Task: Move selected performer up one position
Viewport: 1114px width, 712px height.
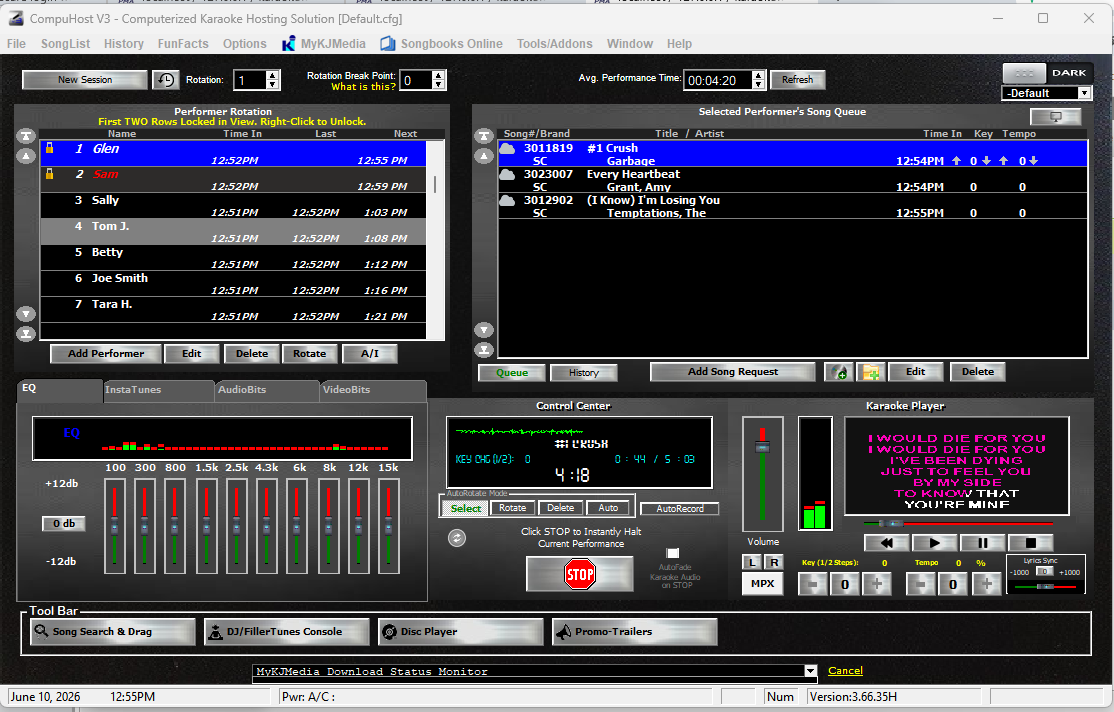Action: point(26,156)
